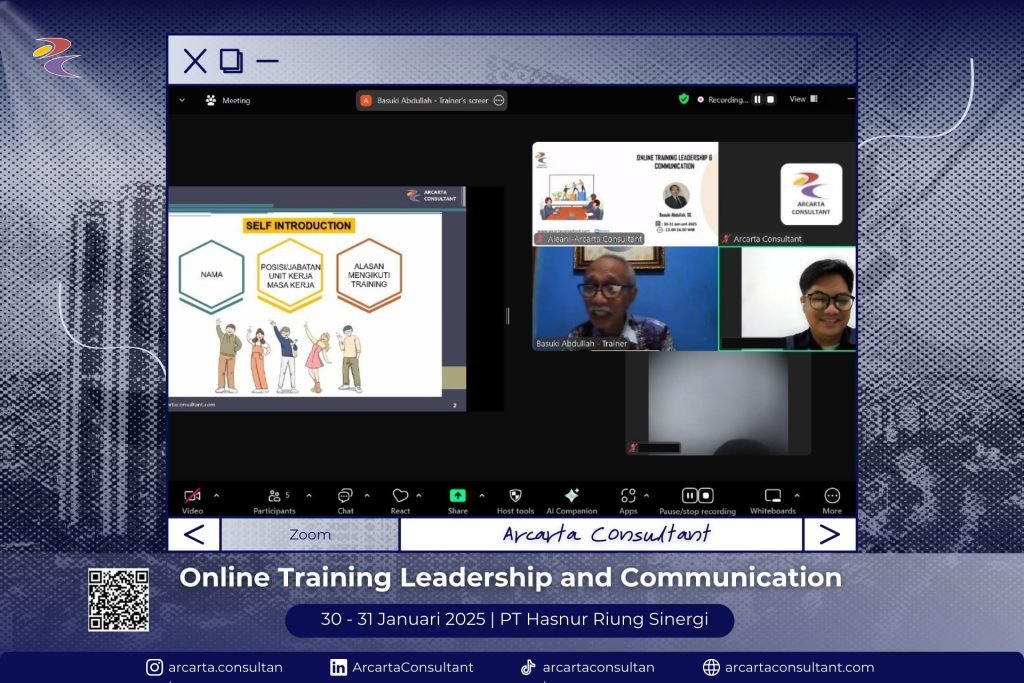Open the View layout menu
Viewport: 1024px width, 683px height.
(803, 100)
